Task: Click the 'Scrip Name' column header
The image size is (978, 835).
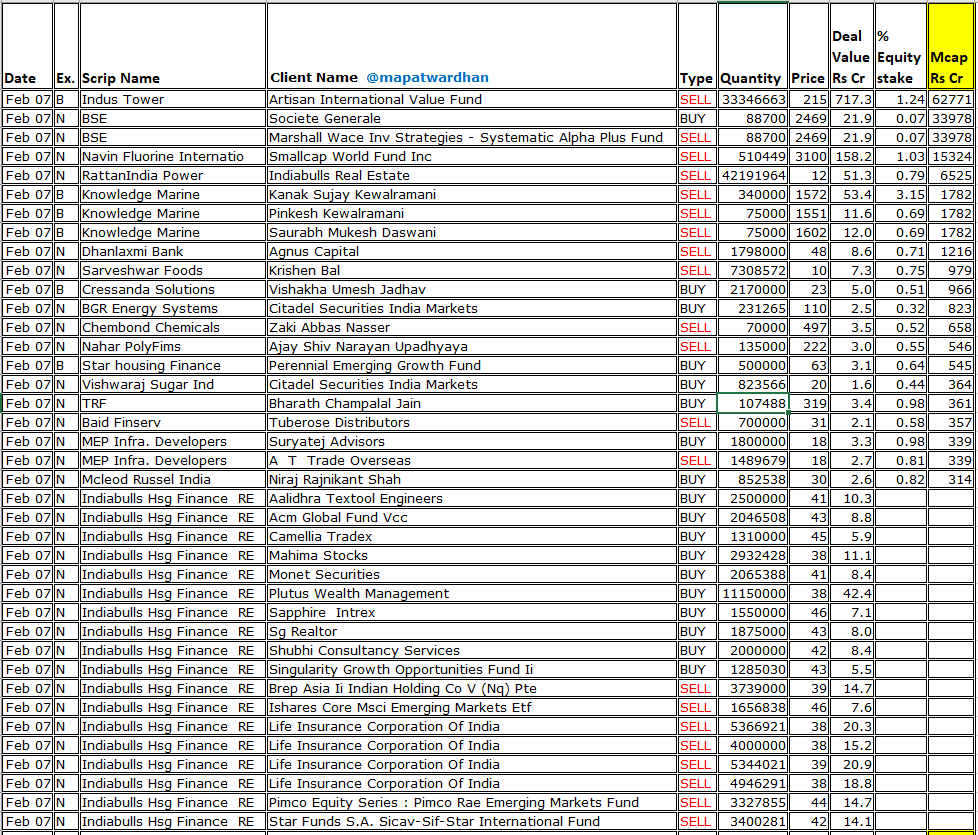Action: tap(173, 46)
